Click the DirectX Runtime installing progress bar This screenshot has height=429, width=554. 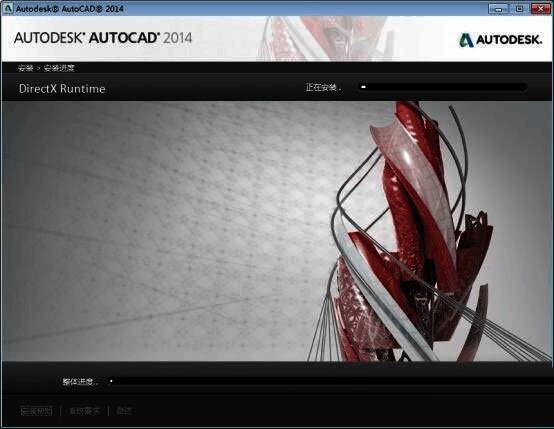click(443, 87)
